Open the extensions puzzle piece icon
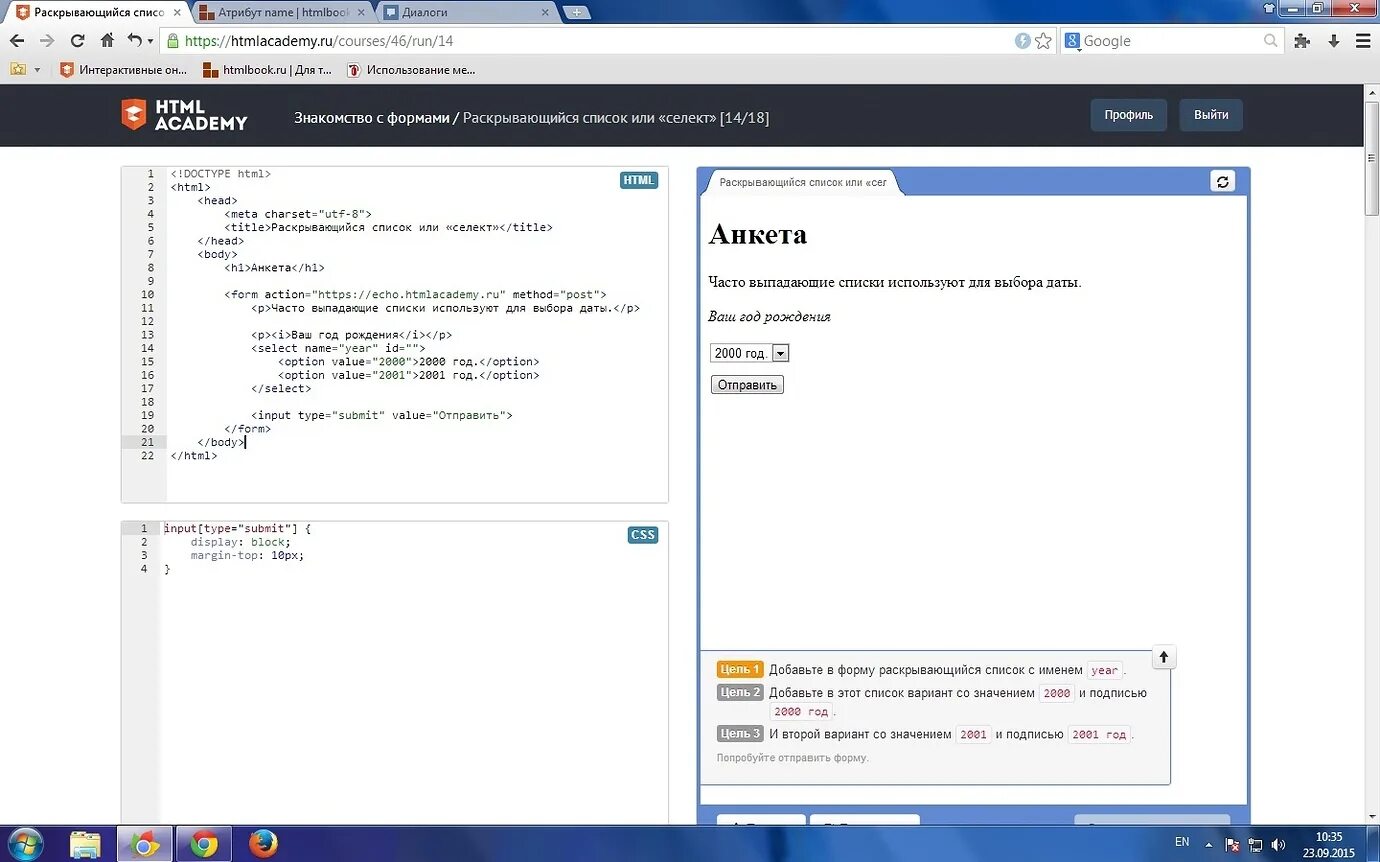 pyautogui.click(x=1302, y=41)
